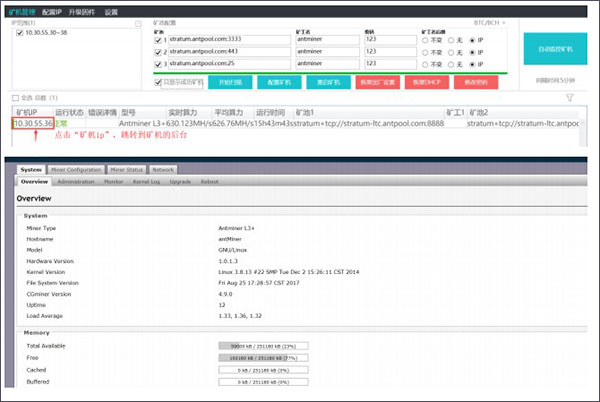The width and height of the screenshot is (600, 402).
Task: Uncheck pool 1 stratum.antpool.com:3333 checkbox
Action: (x=158, y=40)
